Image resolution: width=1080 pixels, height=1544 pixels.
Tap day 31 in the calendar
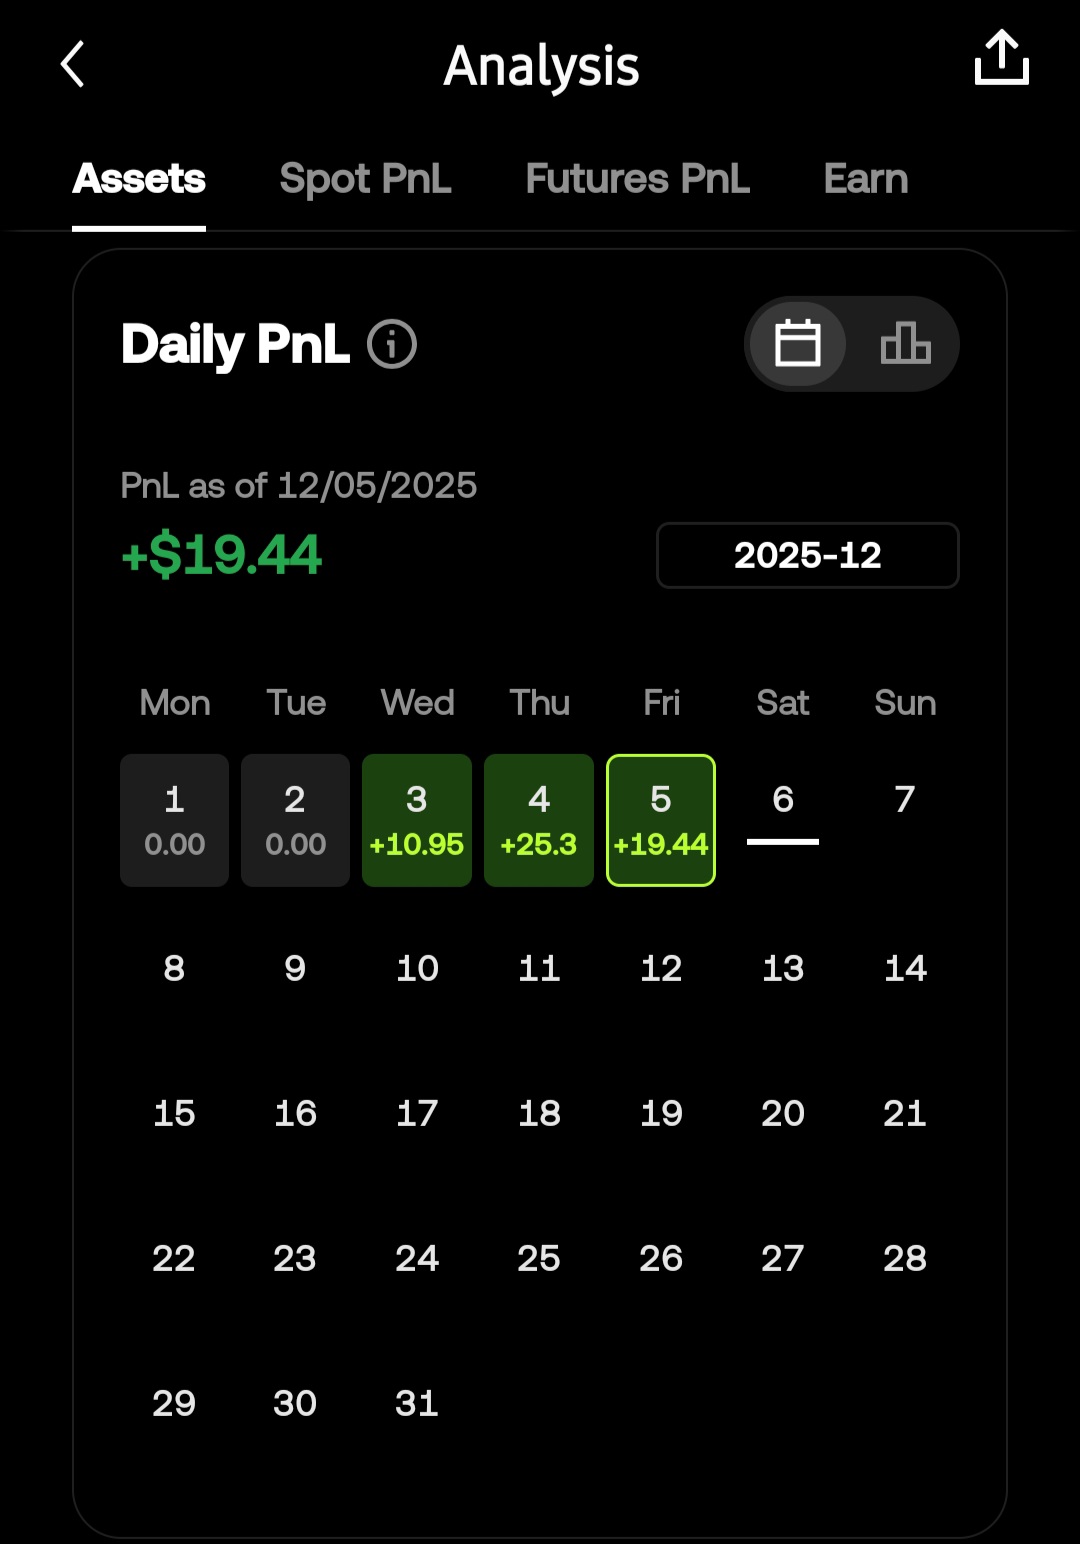(x=417, y=1403)
